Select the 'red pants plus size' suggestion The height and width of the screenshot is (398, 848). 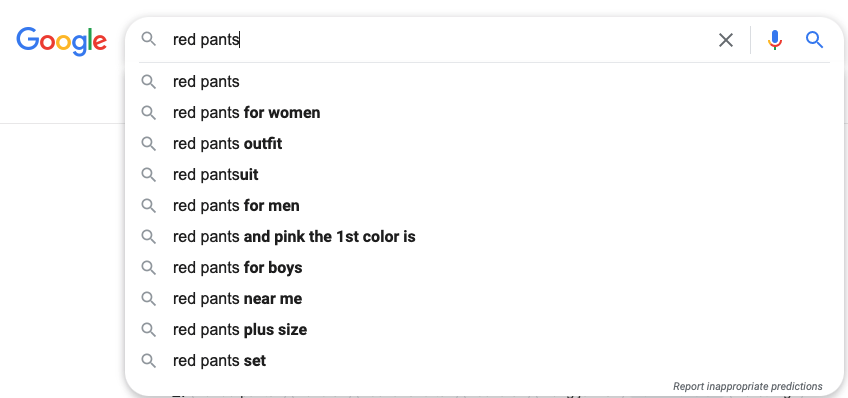(485, 330)
